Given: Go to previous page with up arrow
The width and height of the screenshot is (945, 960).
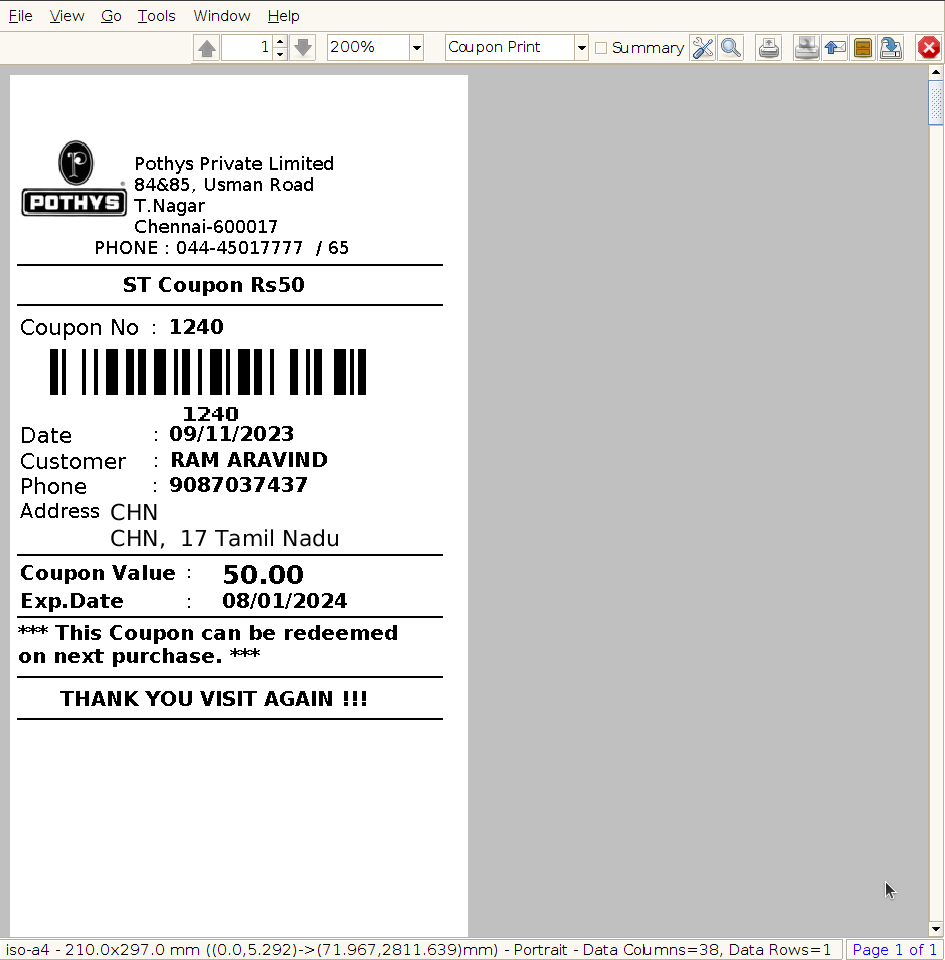Looking at the screenshot, I should [x=207, y=48].
